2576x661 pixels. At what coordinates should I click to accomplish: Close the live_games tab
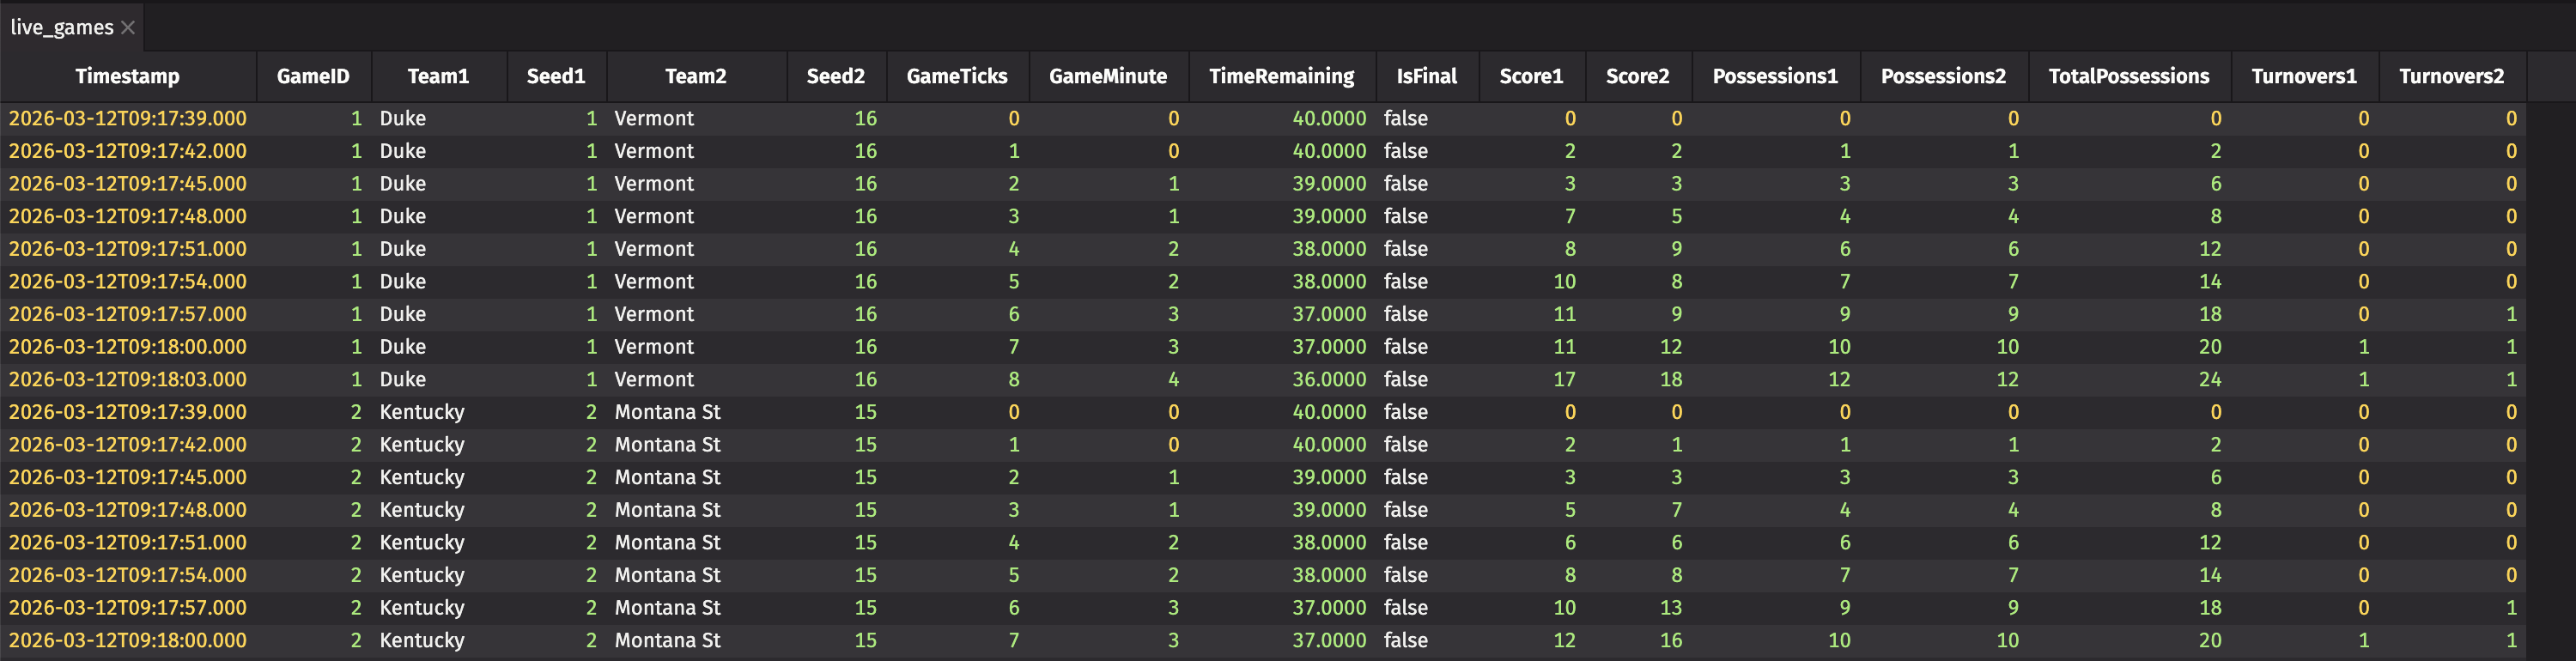(x=128, y=28)
